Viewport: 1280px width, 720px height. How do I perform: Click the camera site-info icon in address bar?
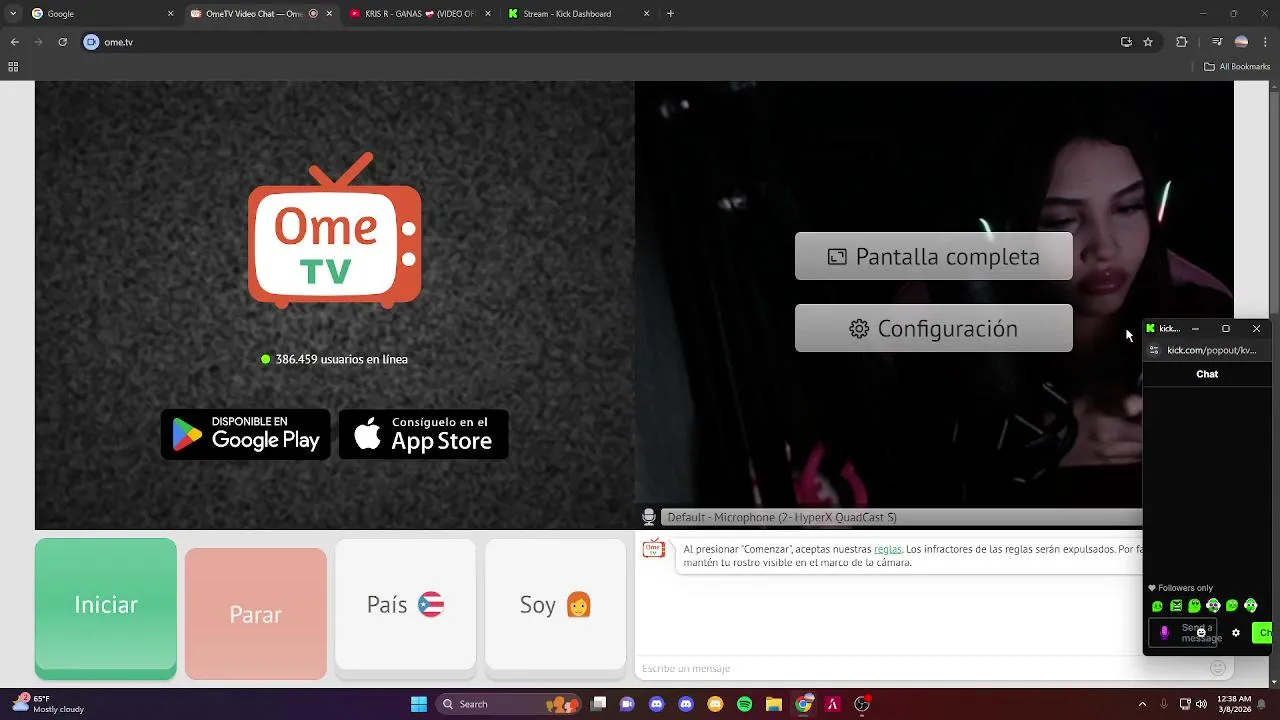click(x=91, y=42)
